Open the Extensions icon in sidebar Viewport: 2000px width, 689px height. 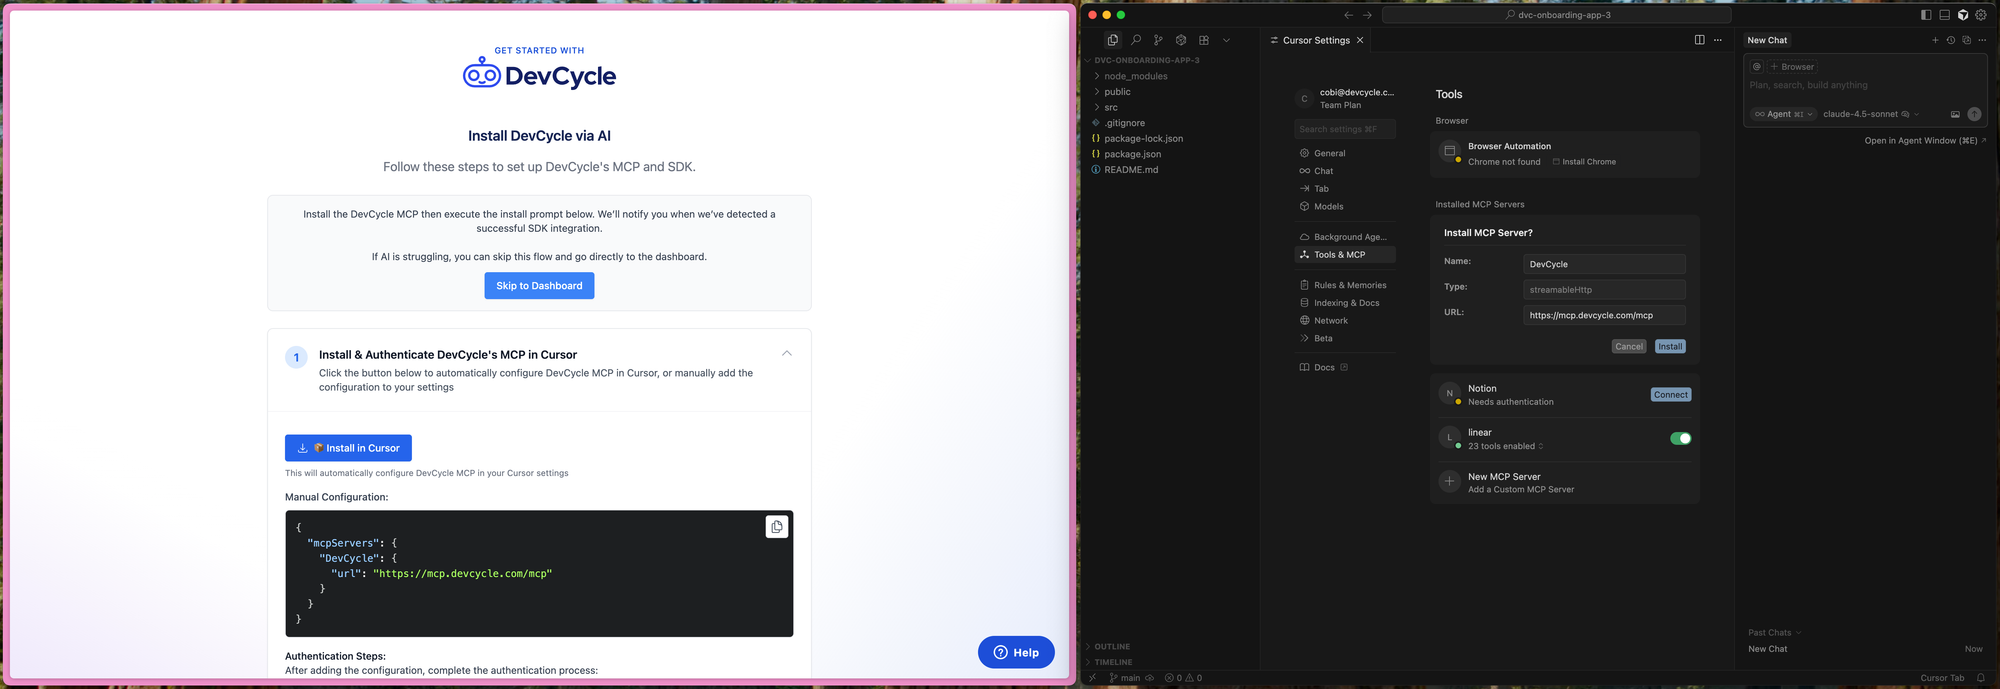click(x=1204, y=40)
